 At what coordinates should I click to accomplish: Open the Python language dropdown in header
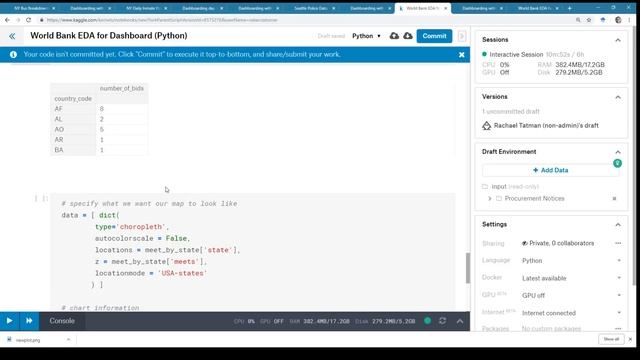[366, 36]
